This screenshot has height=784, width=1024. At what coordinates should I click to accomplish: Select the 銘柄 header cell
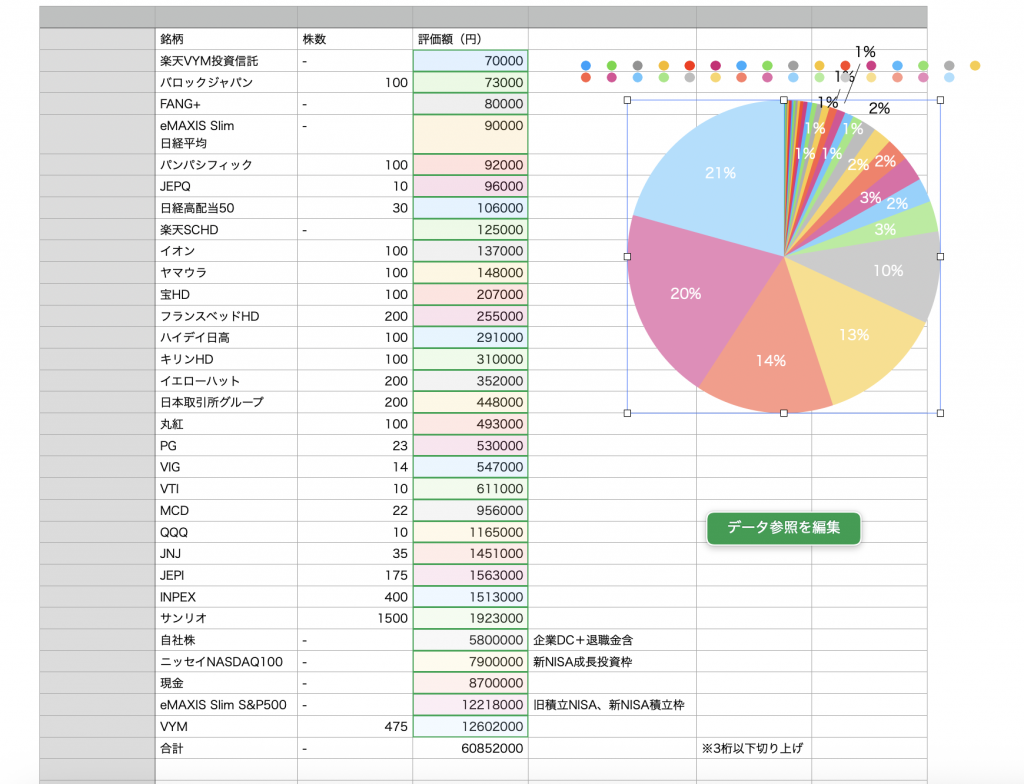pyautogui.click(x=226, y=39)
